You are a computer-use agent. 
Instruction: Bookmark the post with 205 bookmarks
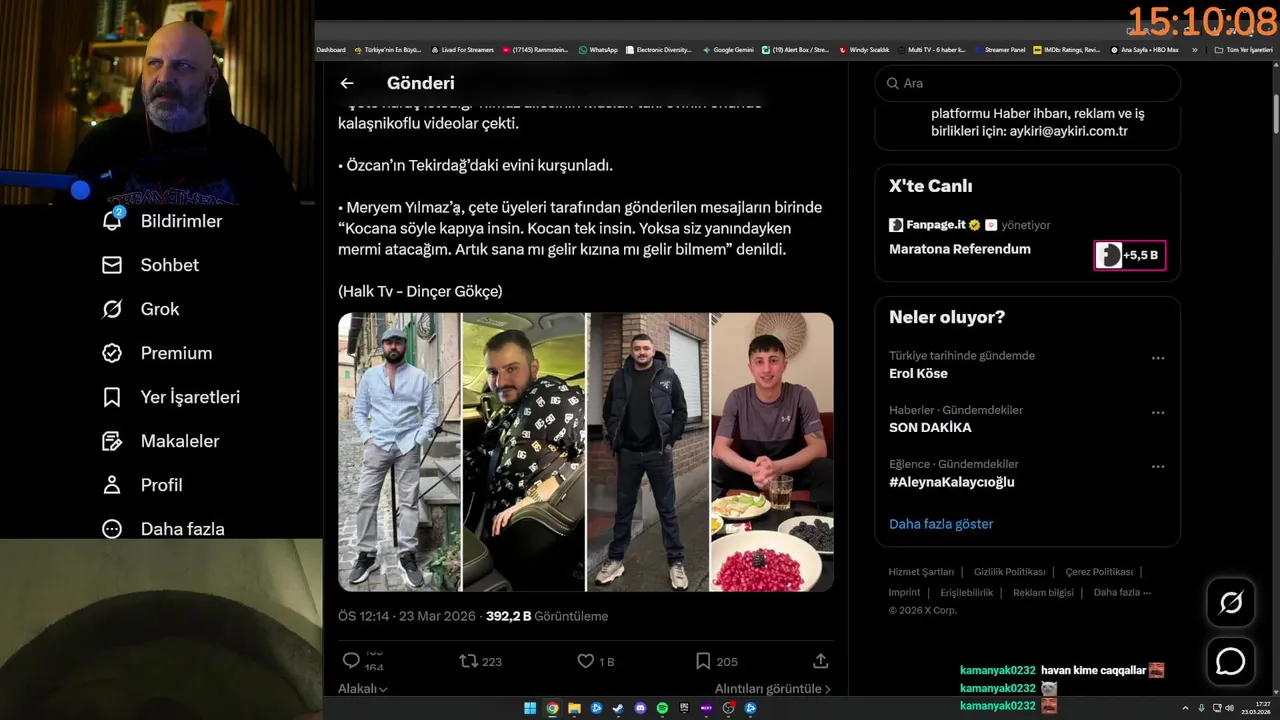tap(716, 661)
